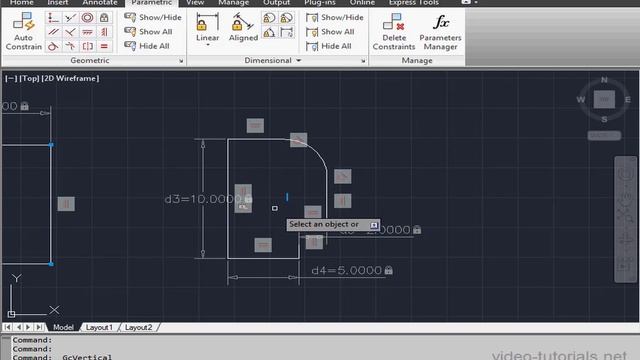Open the [2D Wireframe] visual style menu

(70, 78)
